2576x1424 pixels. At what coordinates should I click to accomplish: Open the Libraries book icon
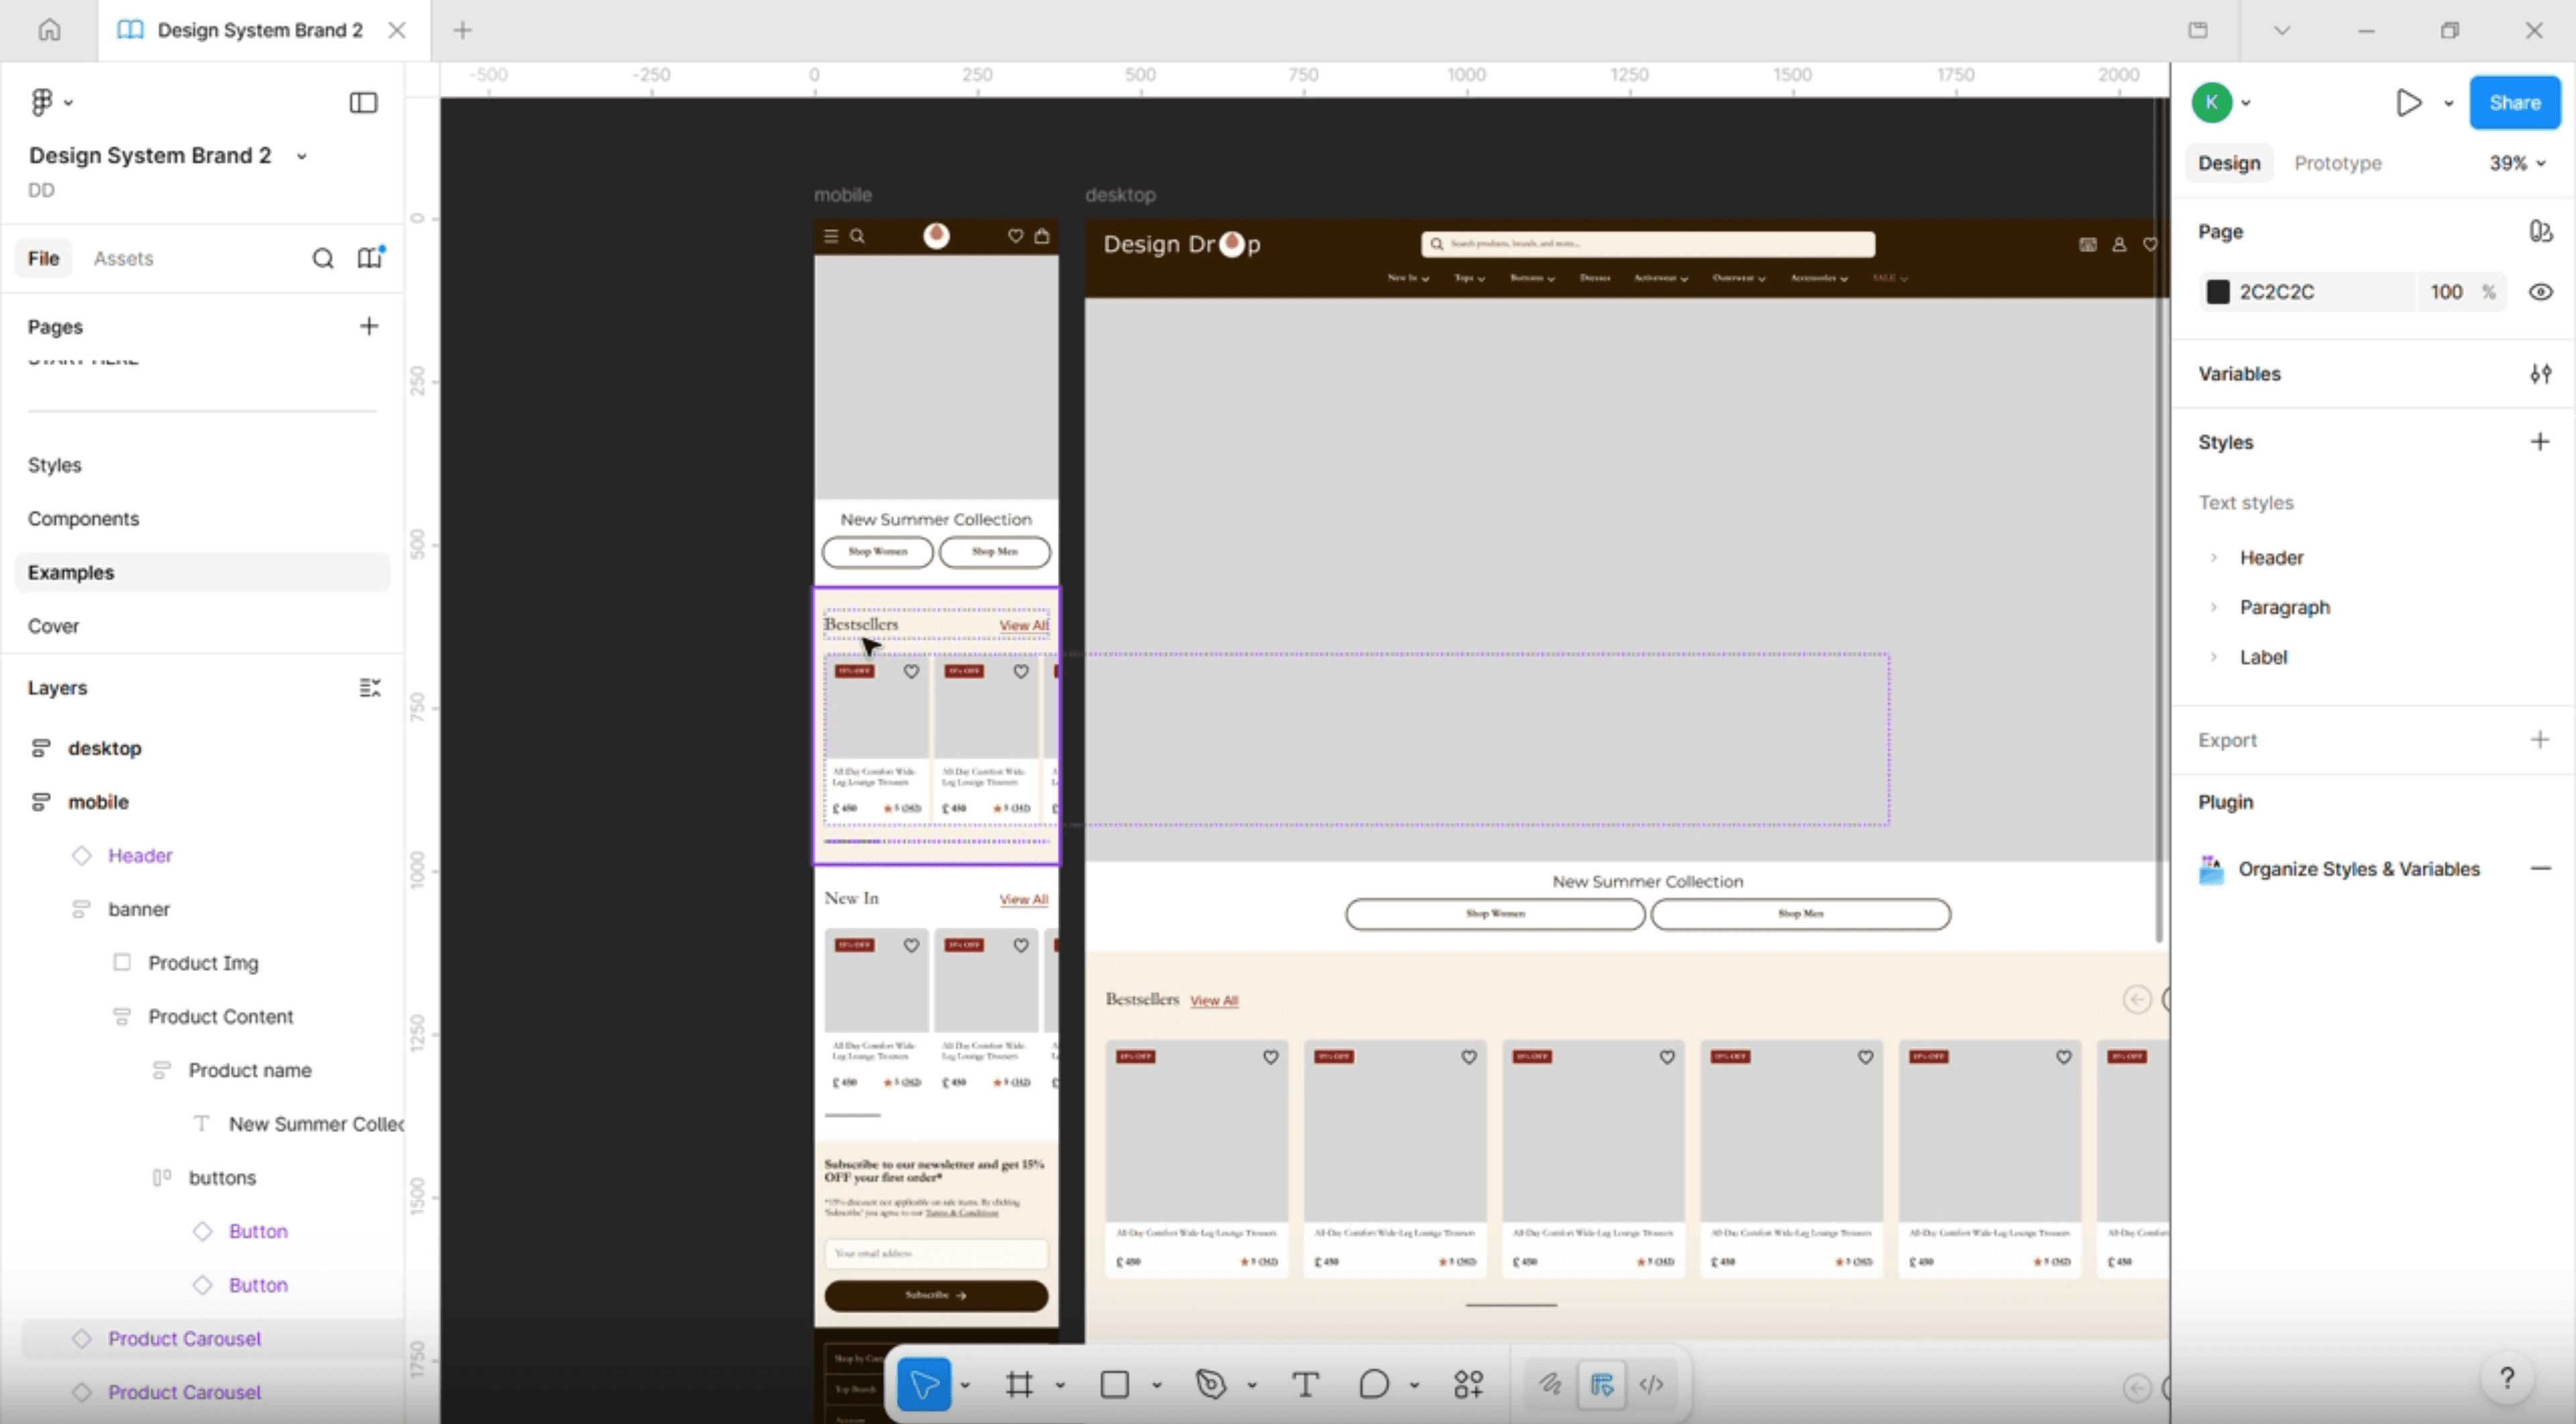pyautogui.click(x=369, y=258)
